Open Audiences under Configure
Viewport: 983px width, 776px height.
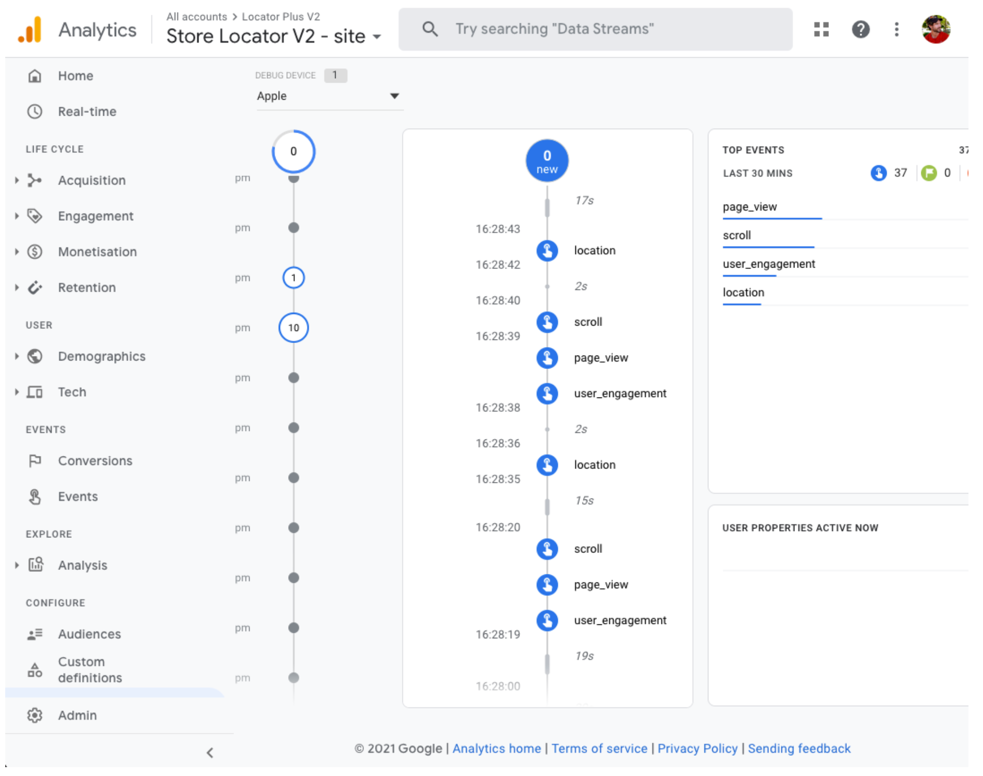89,634
